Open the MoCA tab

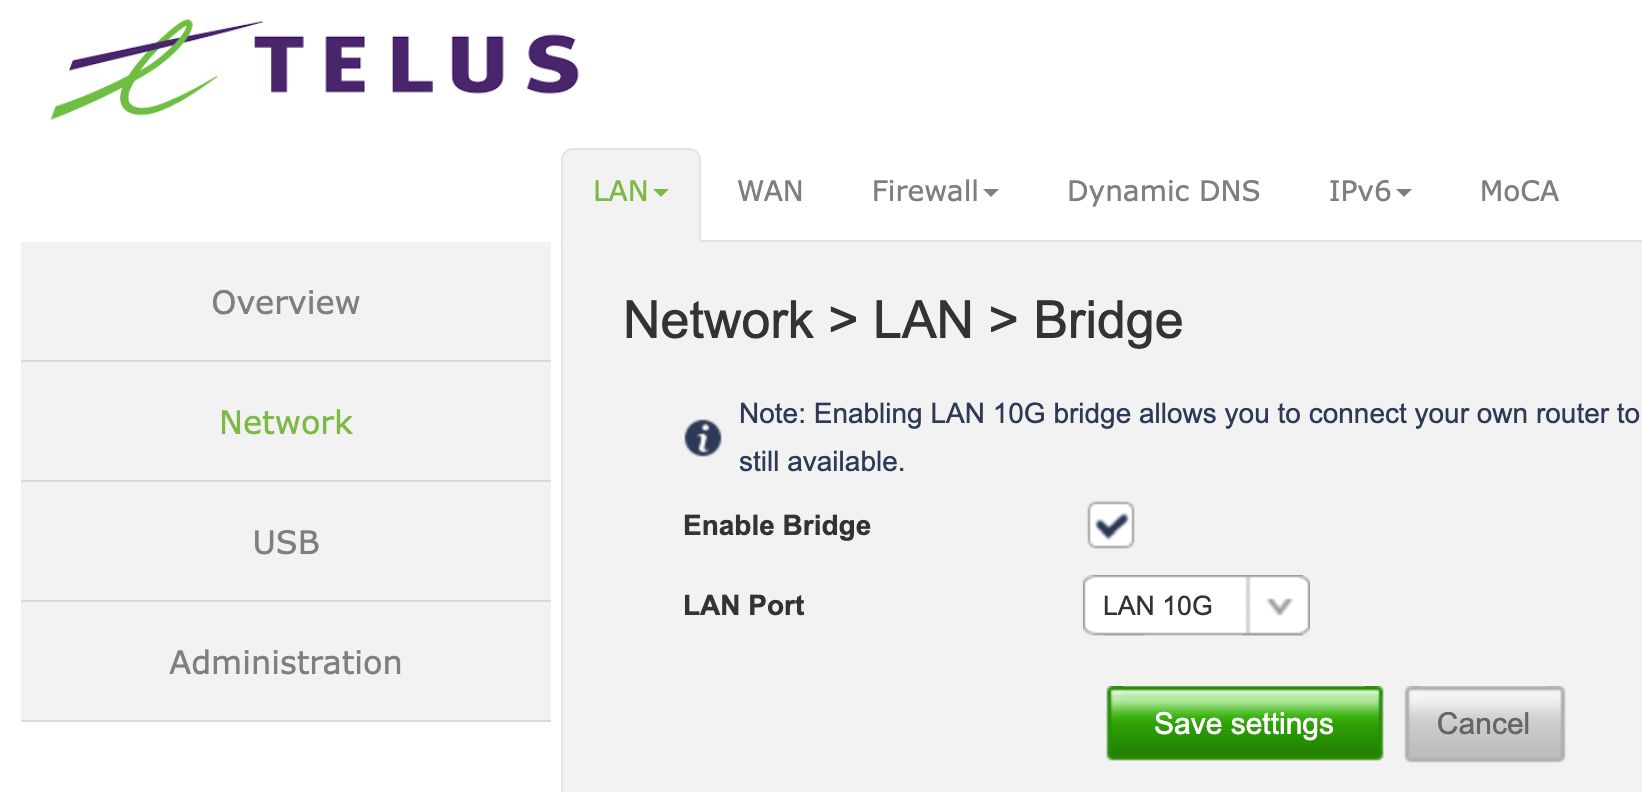tap(1518, 191)
